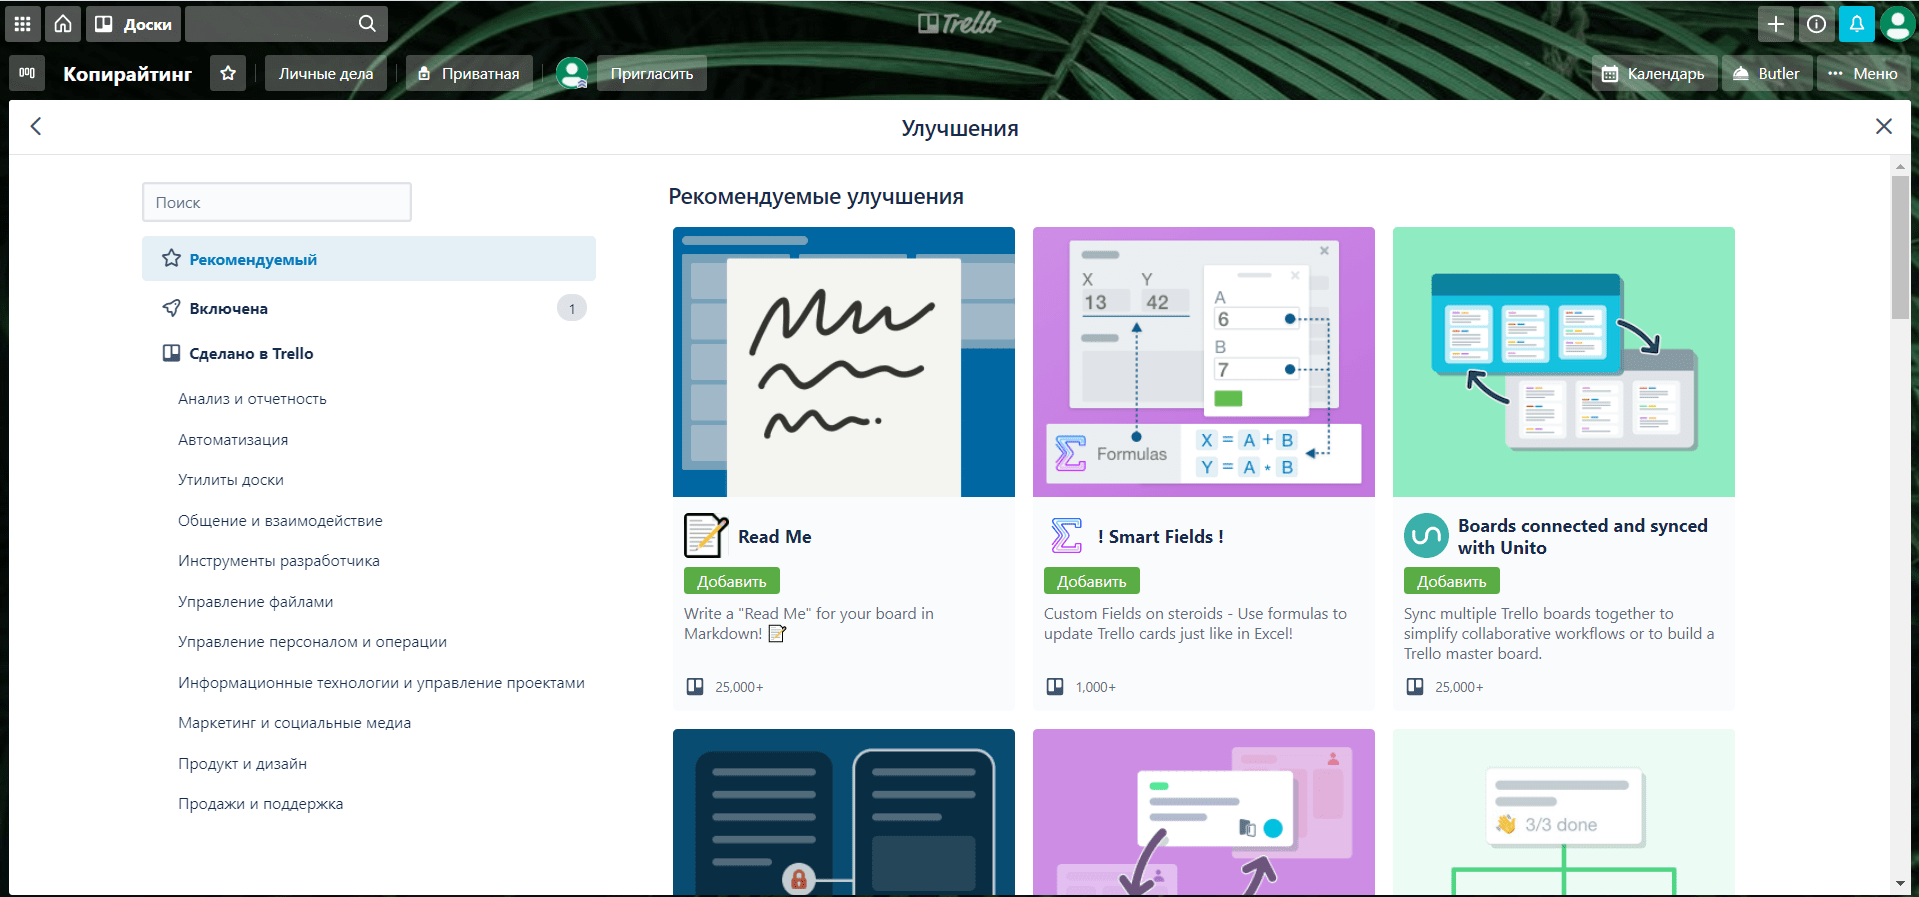
Task: Click the Поиск power-up search field
Action: tap(277, 202)
